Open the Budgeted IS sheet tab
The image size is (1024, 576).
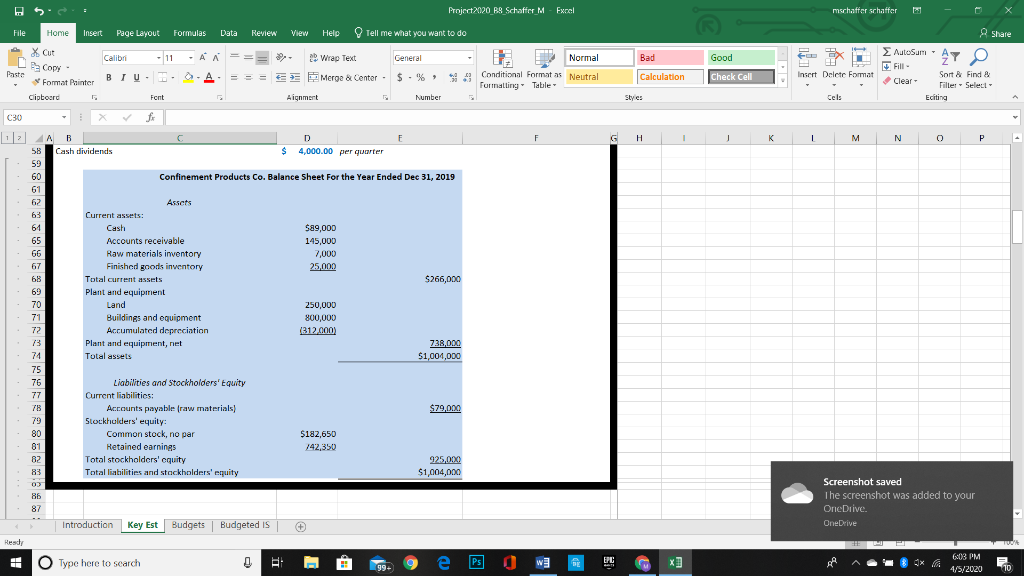245,525
